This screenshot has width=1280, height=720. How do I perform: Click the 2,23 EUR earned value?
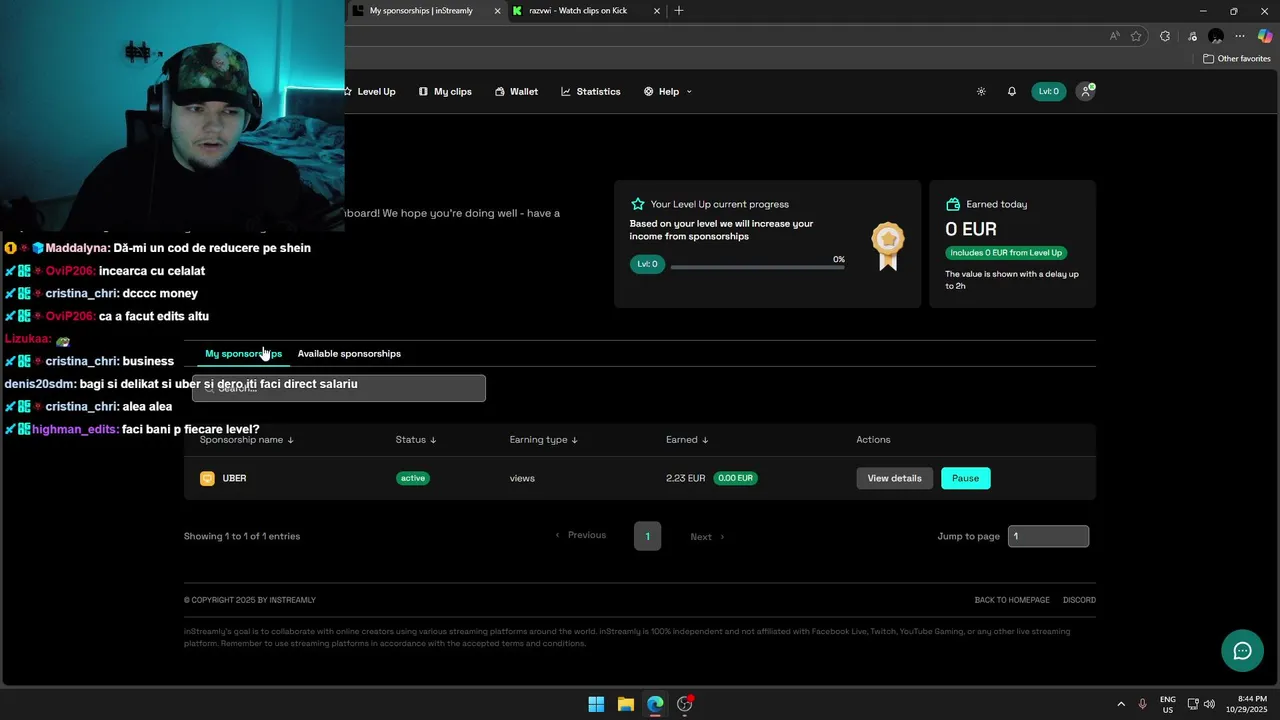pos(686,478)
